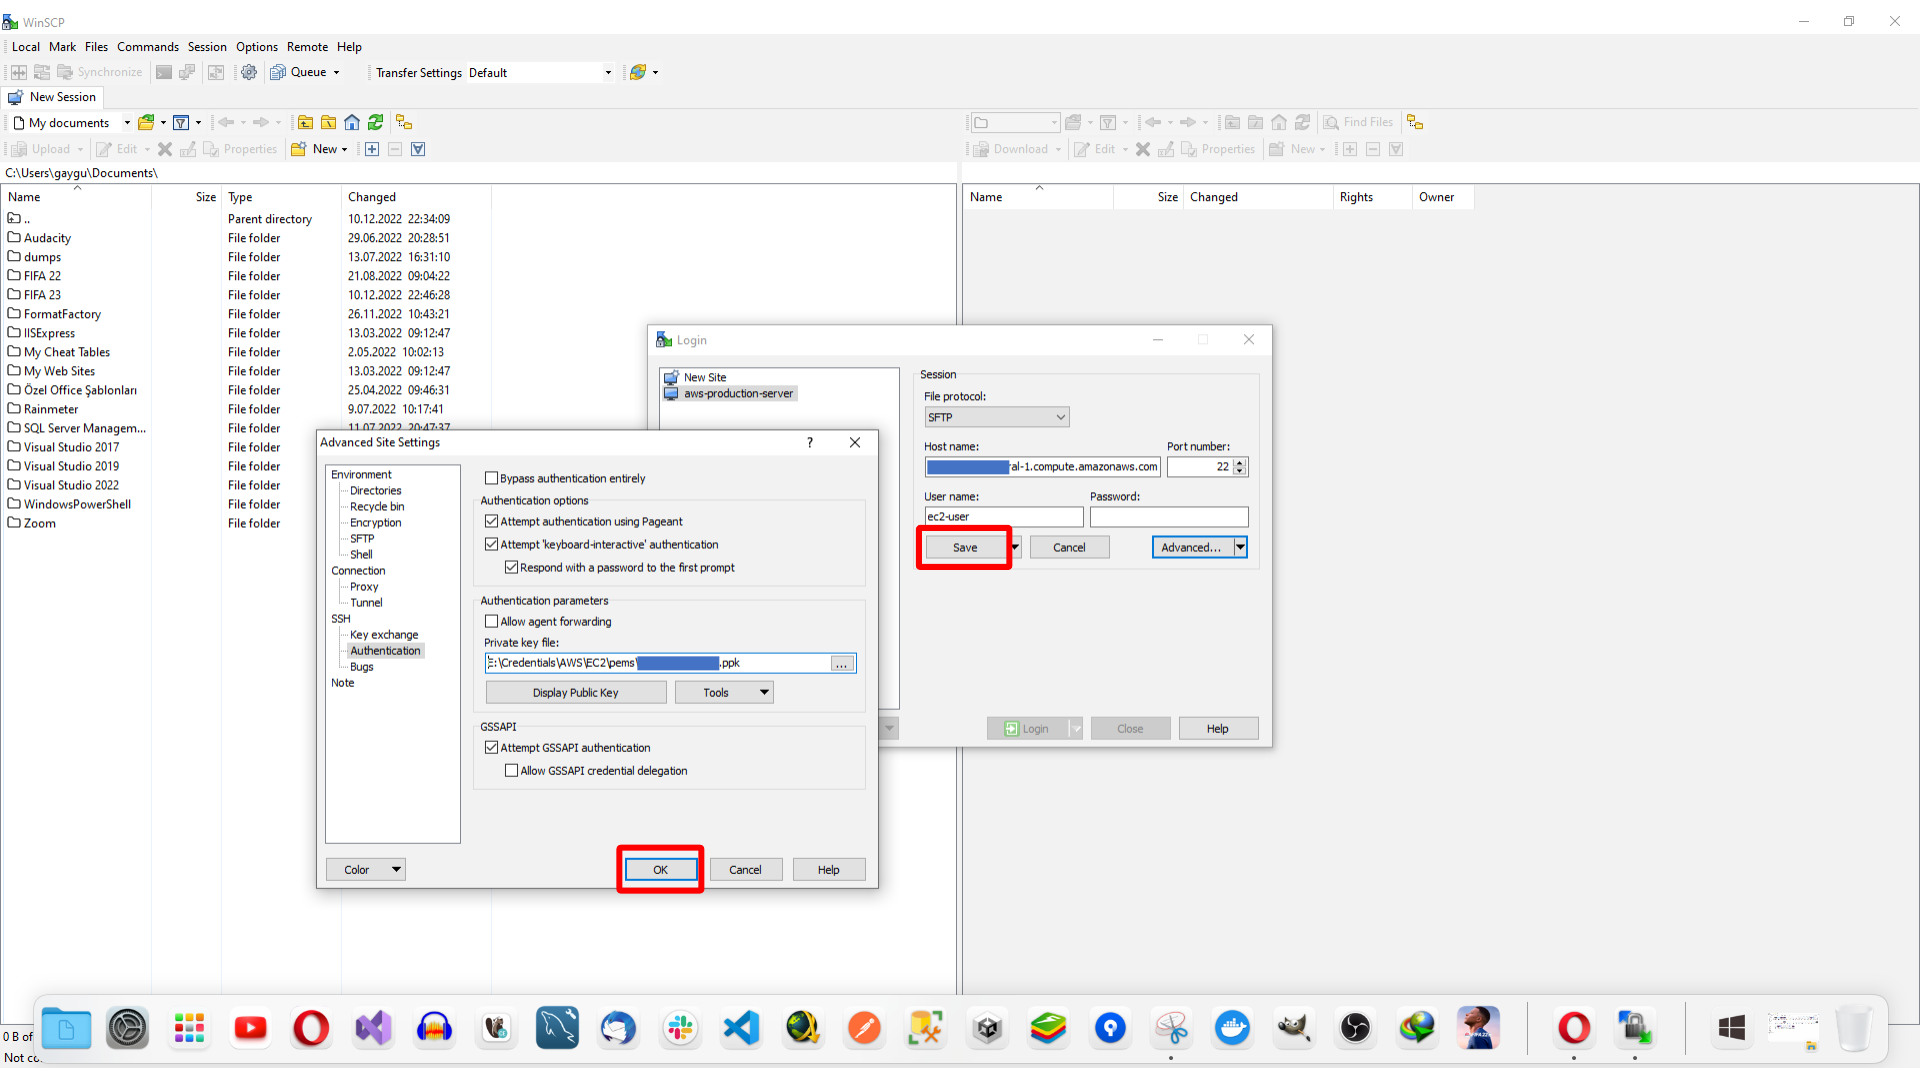Toggle Attempt GSSAPI authentication

point(491,747)
